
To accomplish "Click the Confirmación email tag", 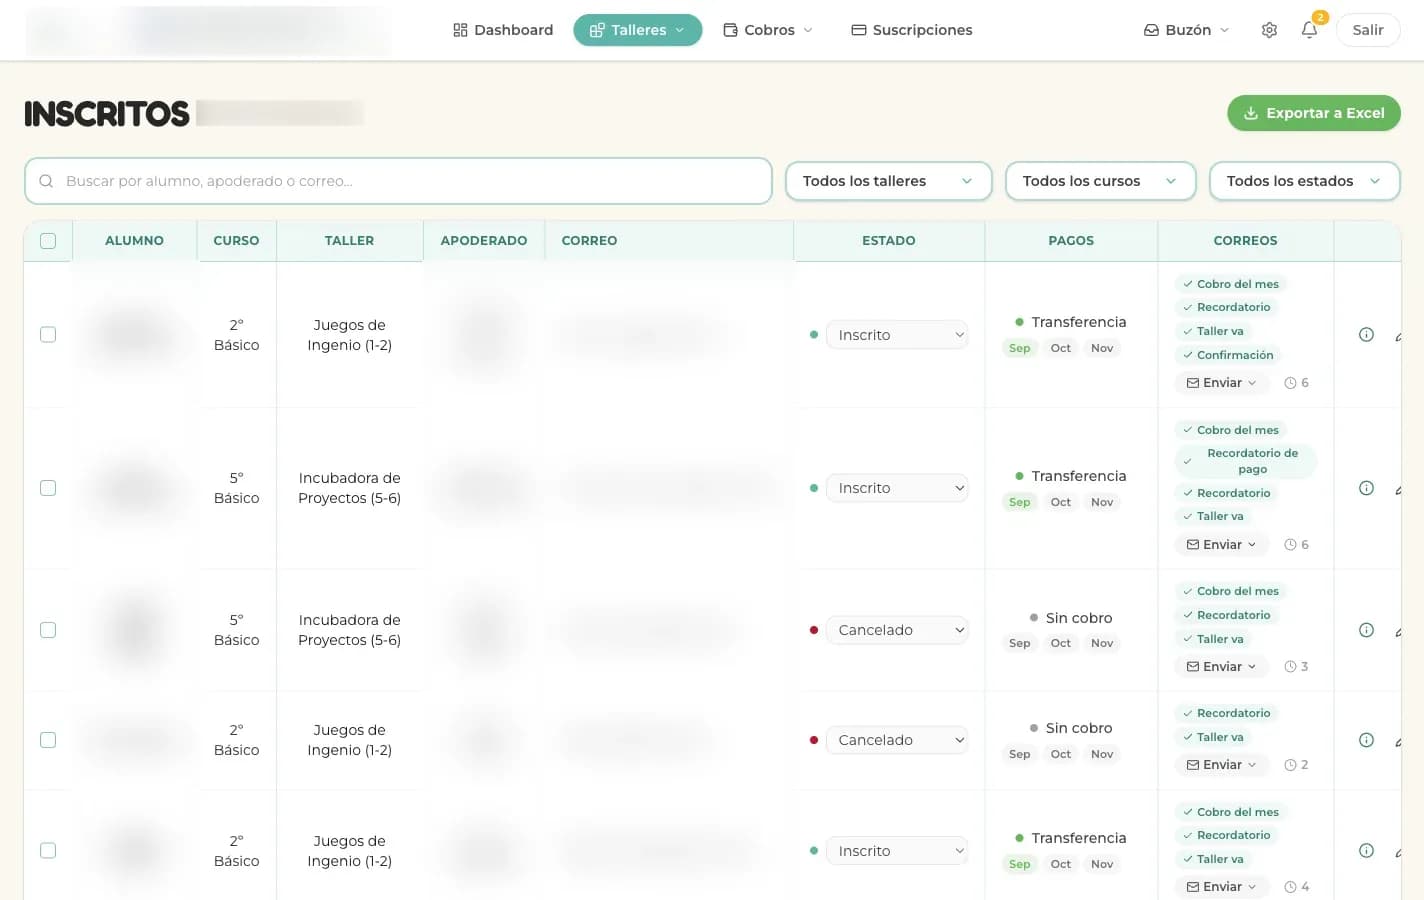I will pyautogui.click(x=1228, y=355).
